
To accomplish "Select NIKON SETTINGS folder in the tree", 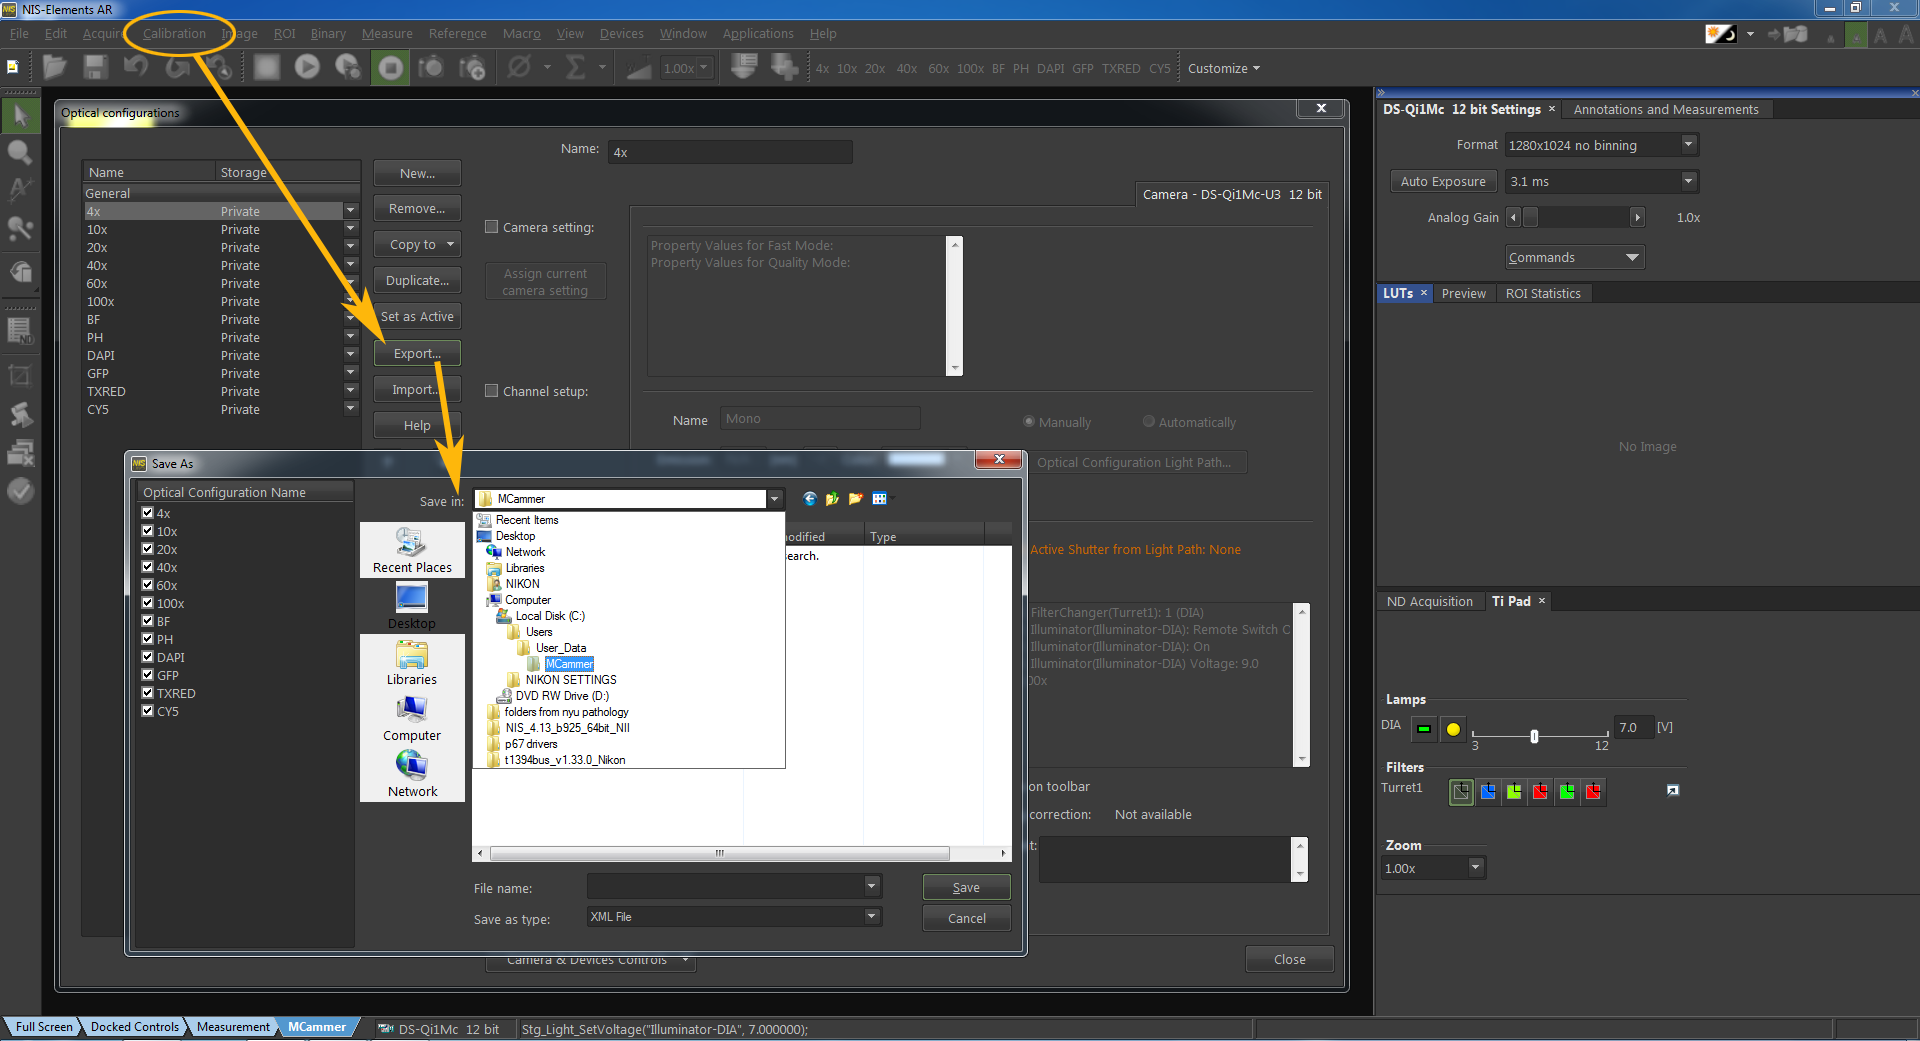I will (x=570, y=680).
